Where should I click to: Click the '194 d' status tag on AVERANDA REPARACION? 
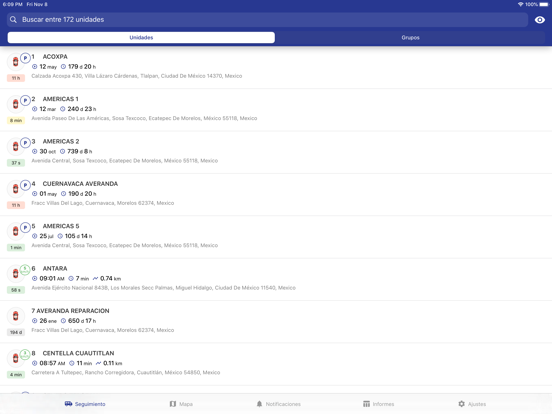coord(16,332)
